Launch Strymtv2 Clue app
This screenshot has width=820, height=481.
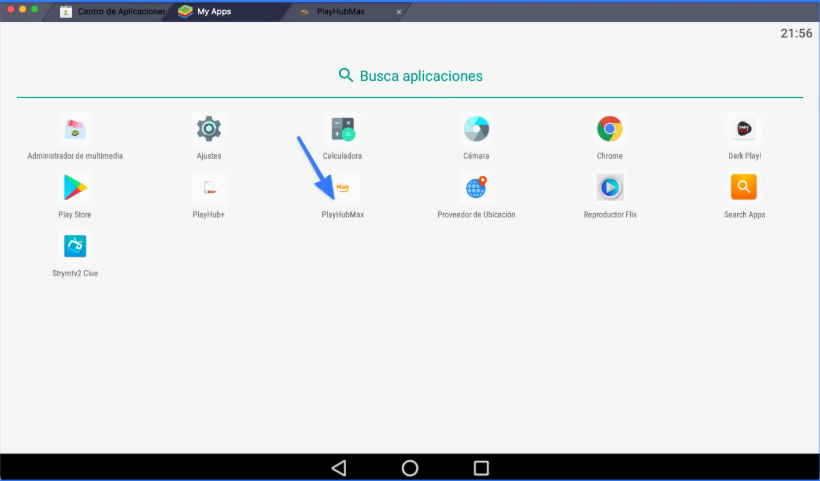pyautogui.click(x=76, y=246)
